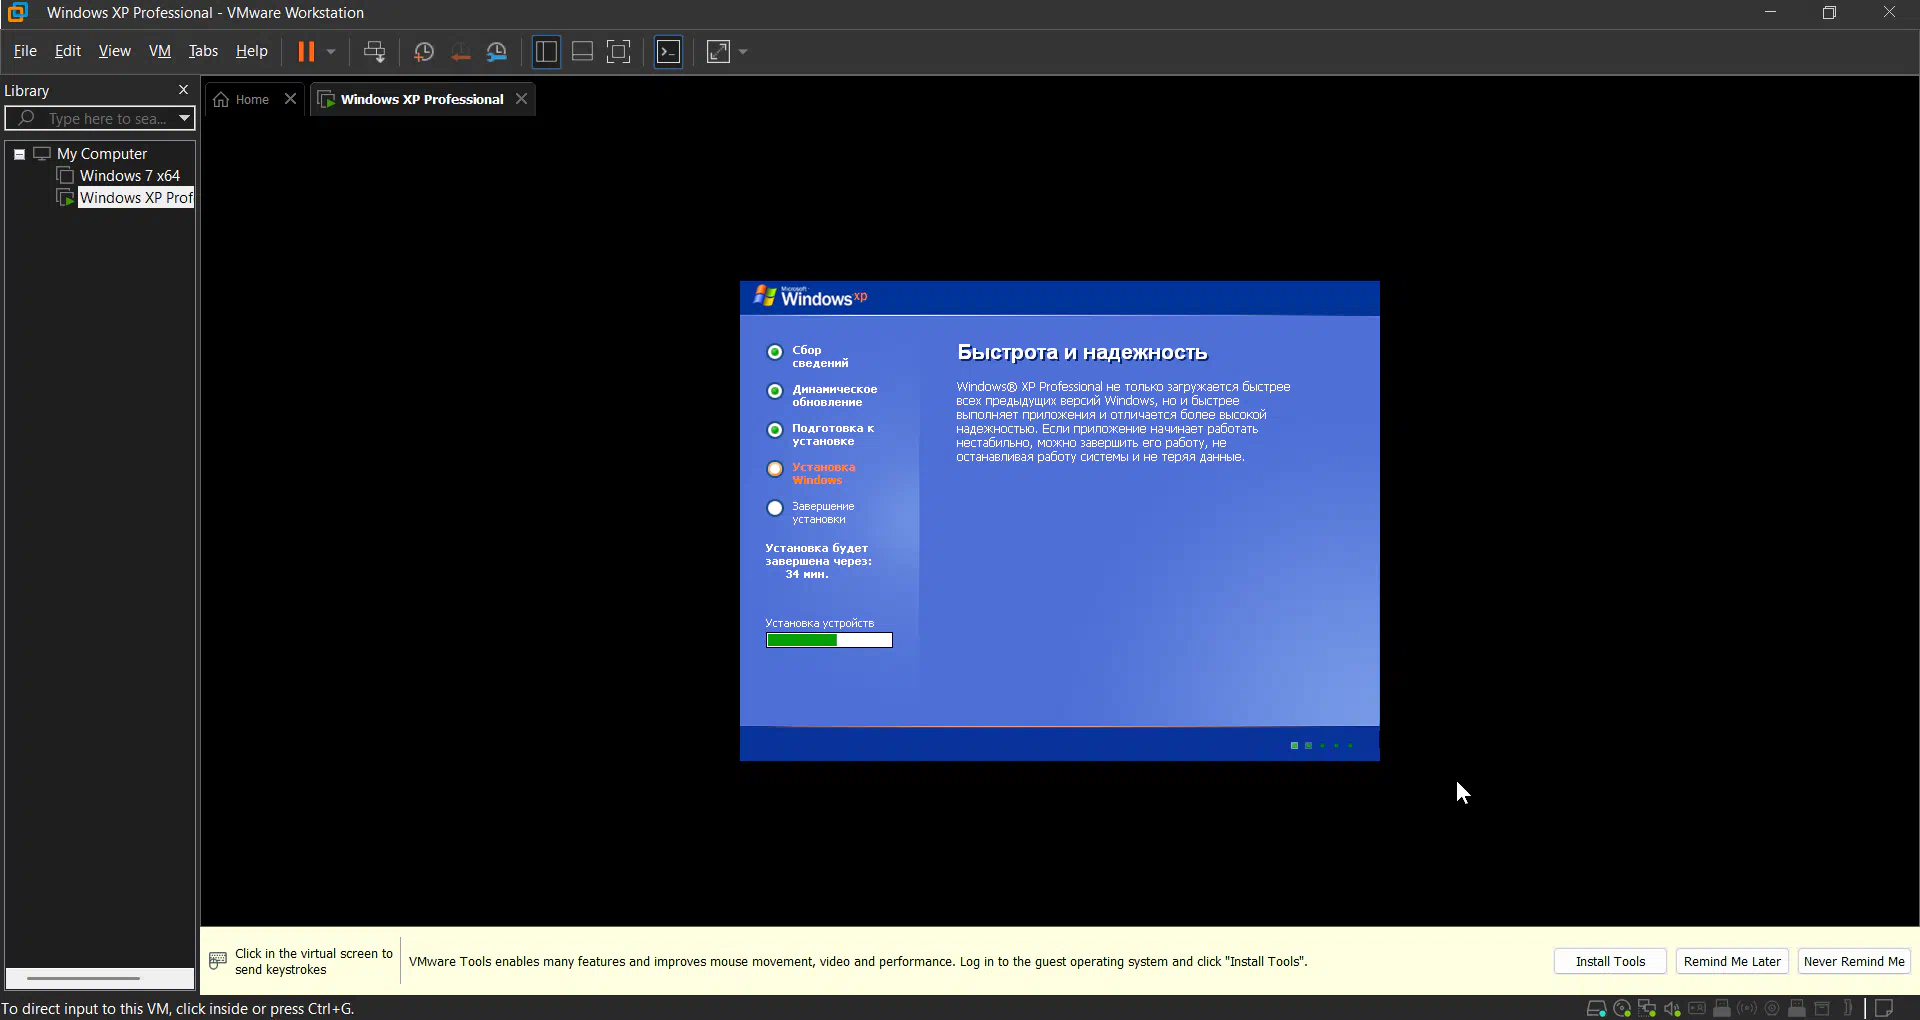Open the Tabs menu
This screenshot has height=1020, width=1920.
(203, 51)
